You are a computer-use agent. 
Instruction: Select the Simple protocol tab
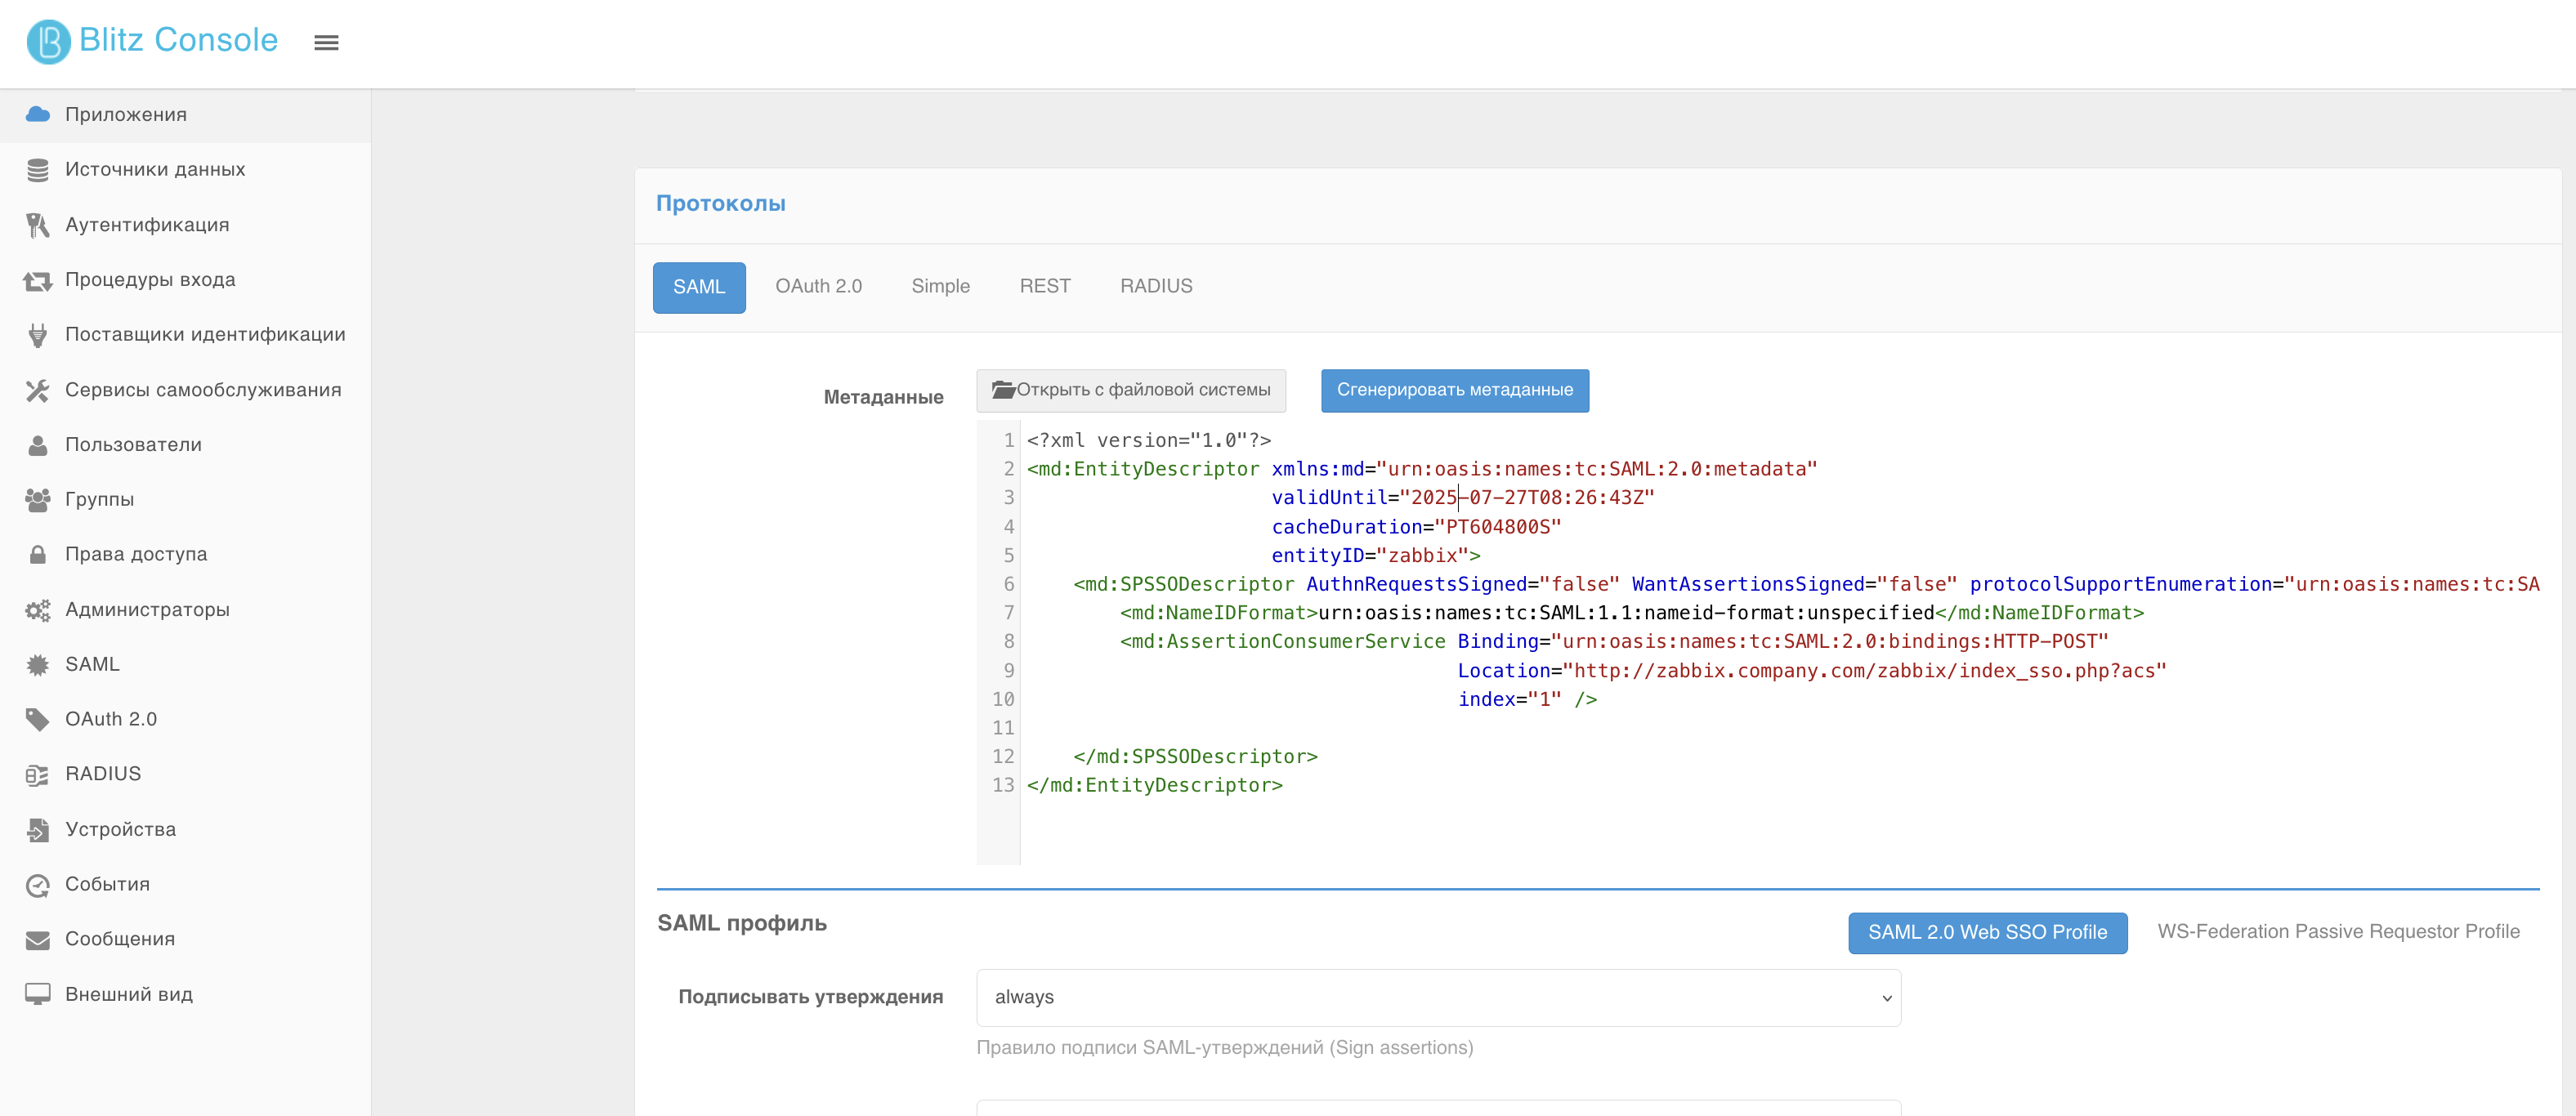click(x=940, y=286)
